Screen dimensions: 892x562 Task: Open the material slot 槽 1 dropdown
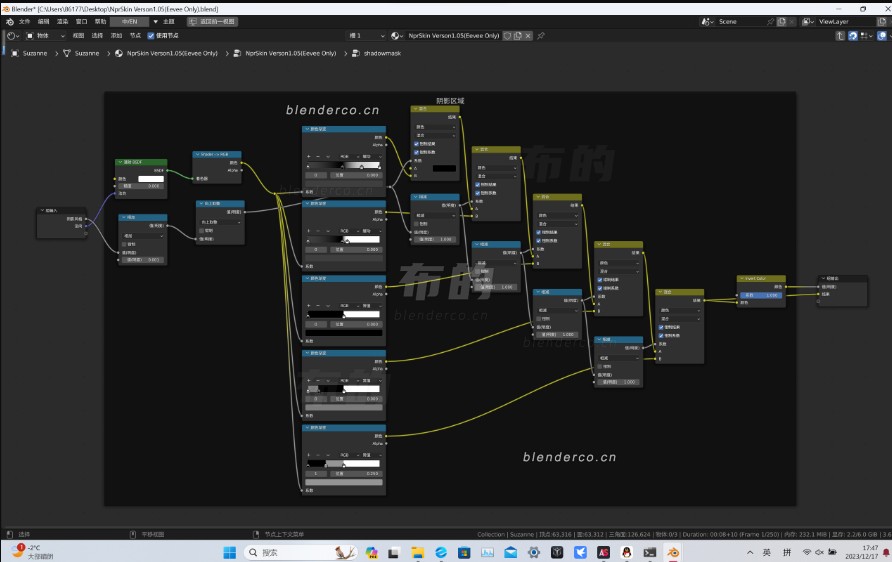click(x=367, y=36)
